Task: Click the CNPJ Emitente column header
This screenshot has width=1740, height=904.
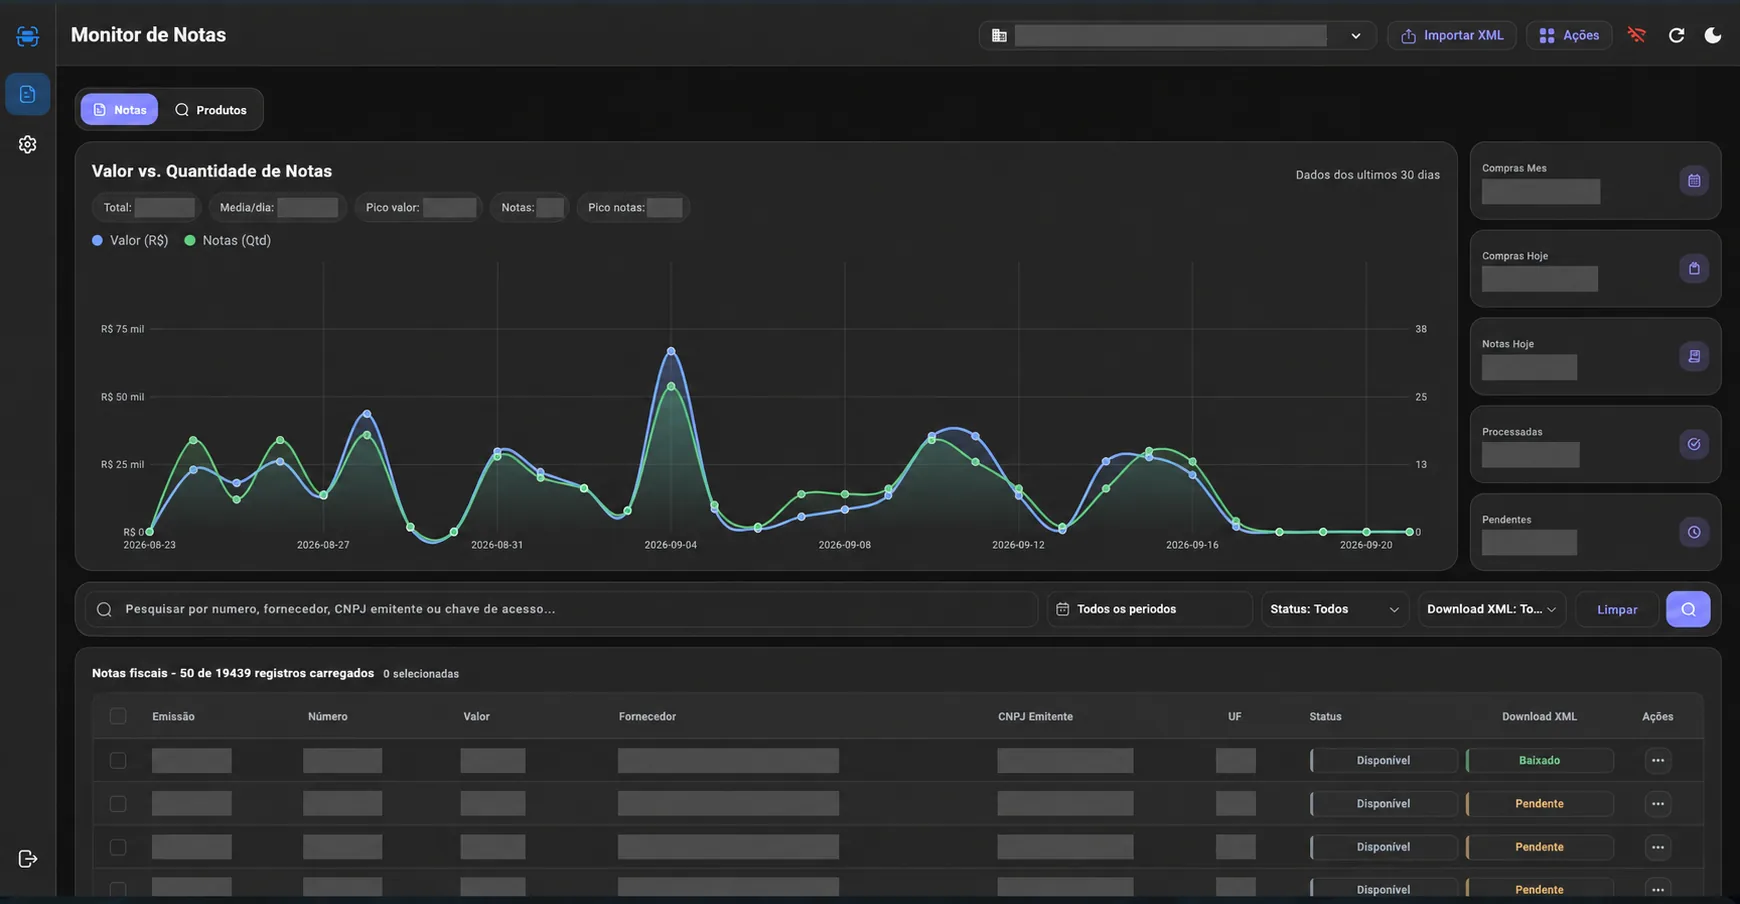Action: pyautogui.click(x=1035, y=716)
